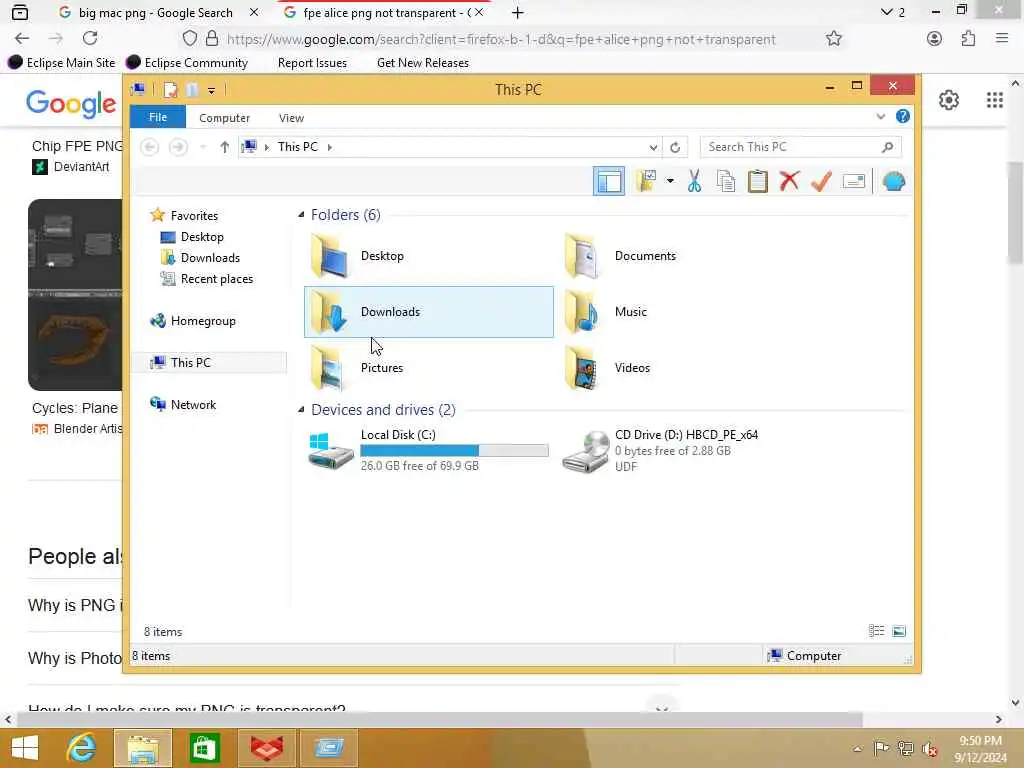Click Properties icon in quick access toolbar

click(170, 89)
